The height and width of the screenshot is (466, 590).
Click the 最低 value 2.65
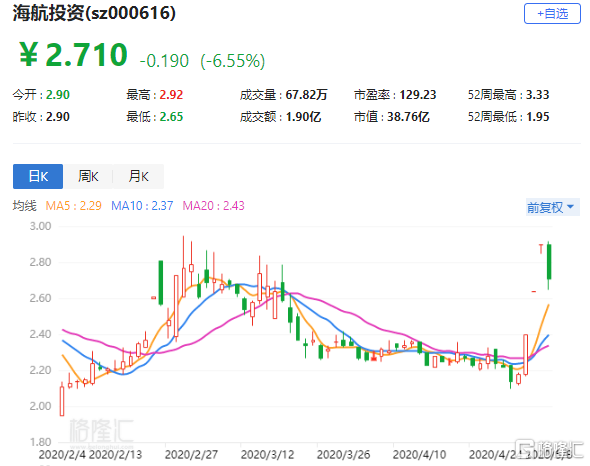pos(171,117)
